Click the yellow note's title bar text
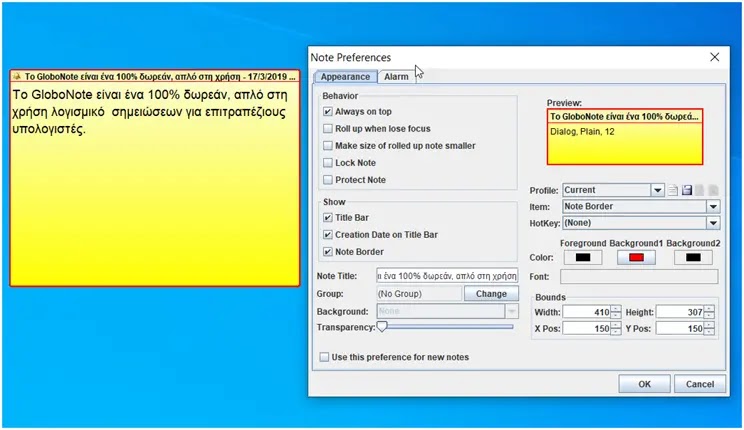Image resolution: width=744 pixels, height=430 pixels. (160, 76)
